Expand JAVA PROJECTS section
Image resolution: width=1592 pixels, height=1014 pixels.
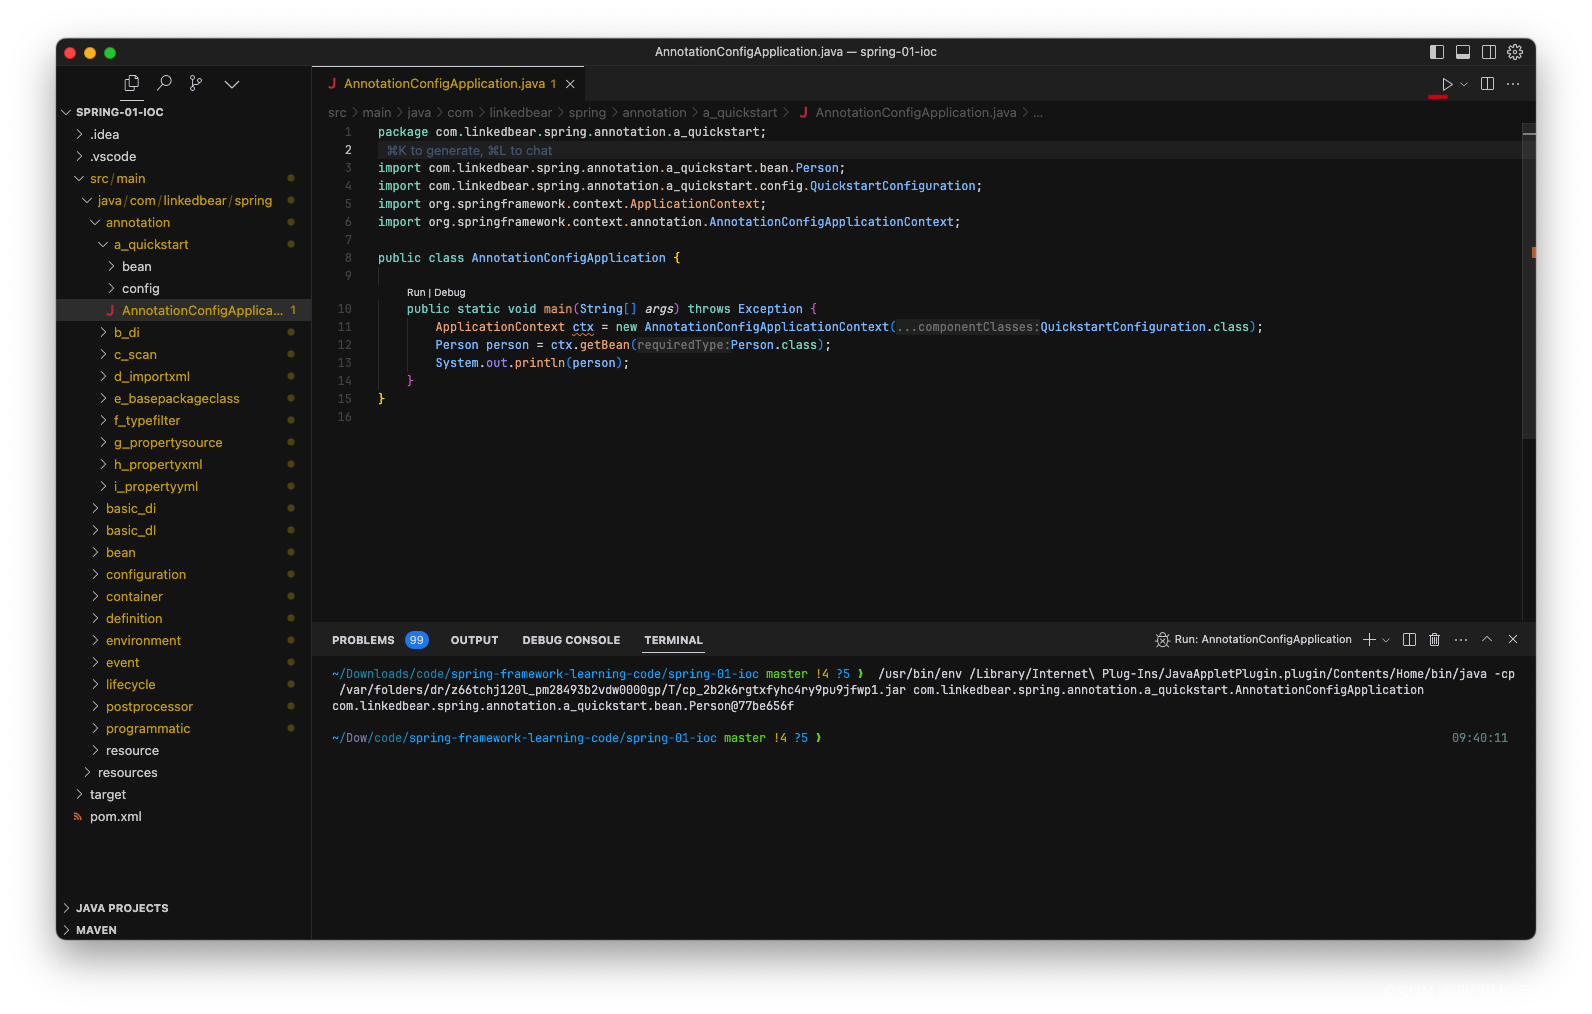(183, 908)
